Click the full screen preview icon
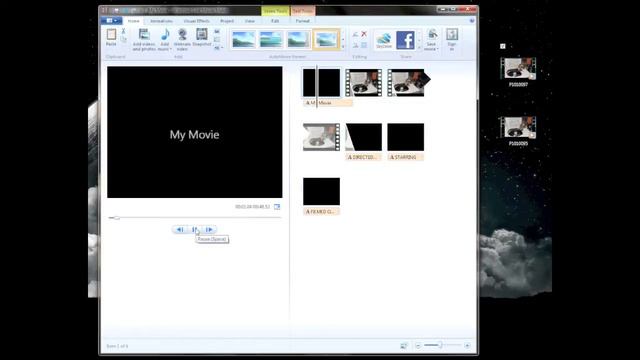640x360 pixels. 277,207
